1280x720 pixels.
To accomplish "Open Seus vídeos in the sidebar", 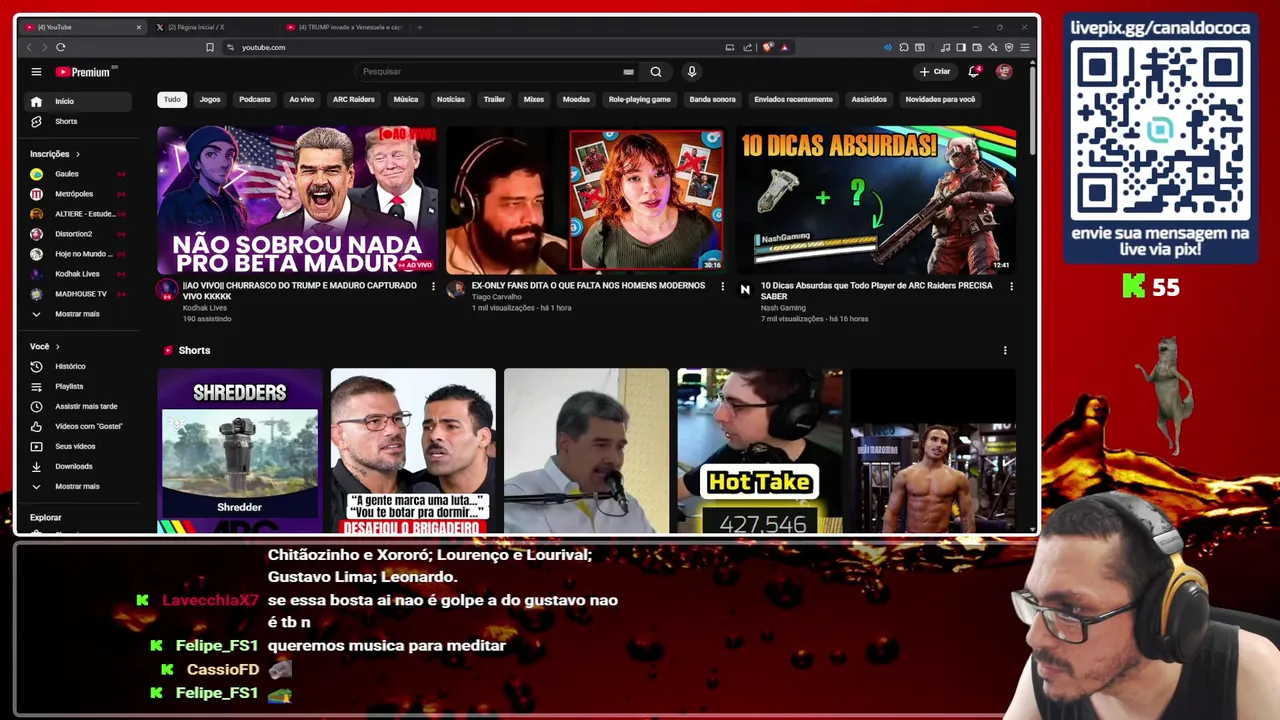I will click(78, 446).
